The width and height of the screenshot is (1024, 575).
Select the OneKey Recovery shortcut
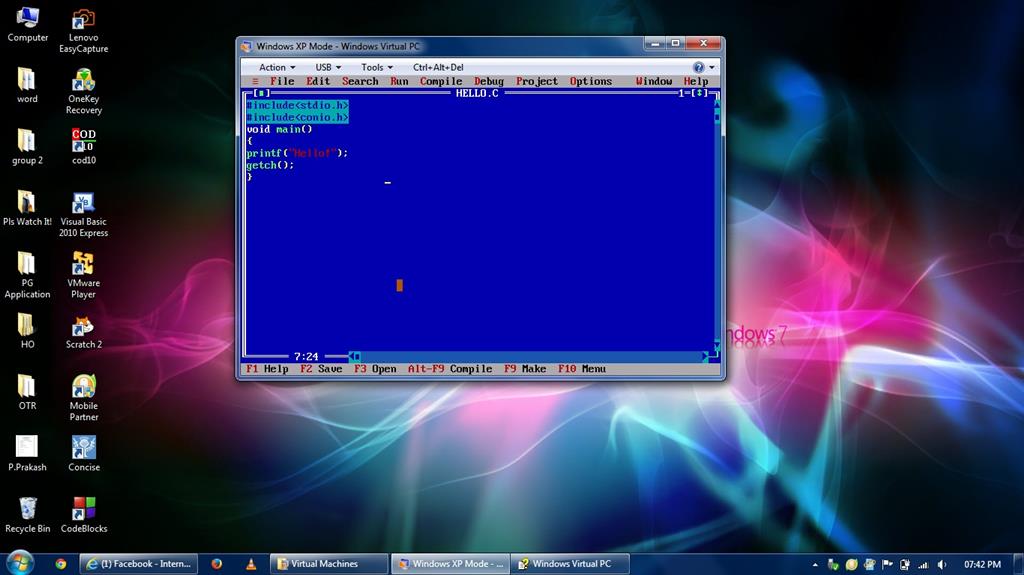(84, 91)
